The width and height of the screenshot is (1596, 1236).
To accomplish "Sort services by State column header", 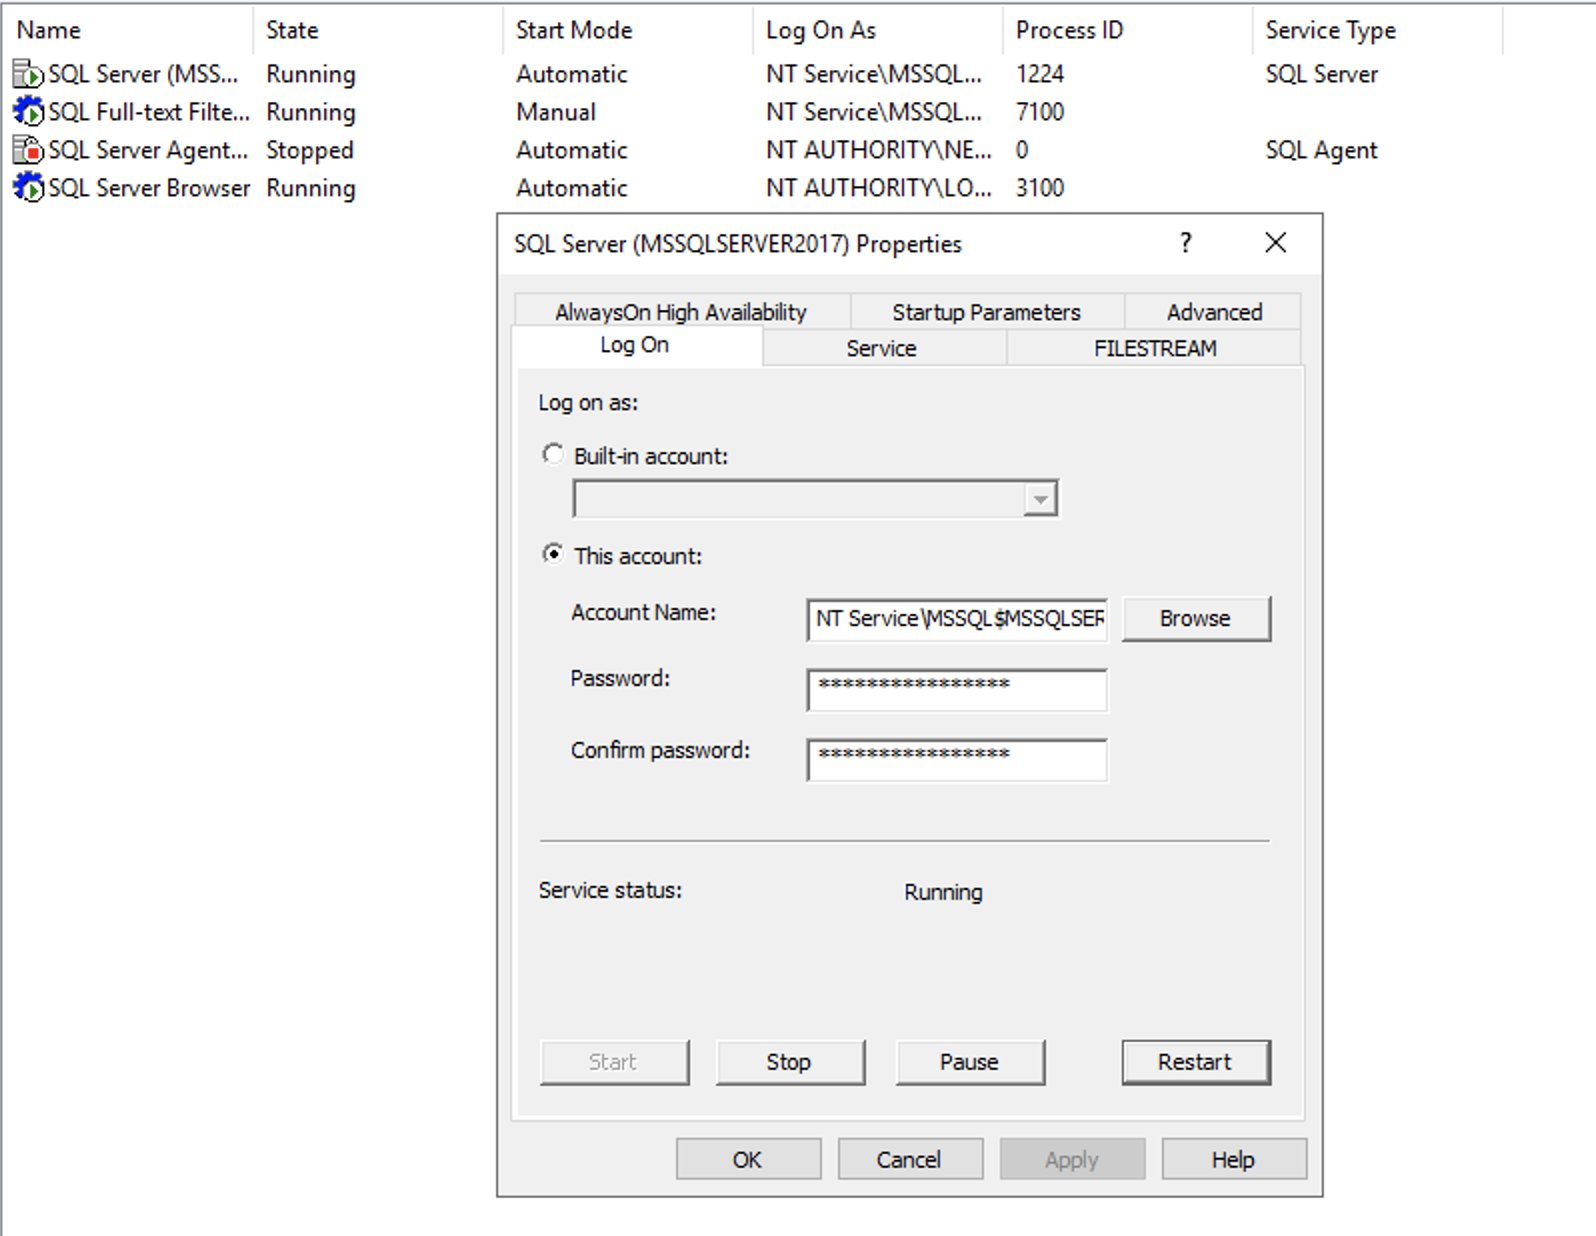I will click(x=378, y=30).
